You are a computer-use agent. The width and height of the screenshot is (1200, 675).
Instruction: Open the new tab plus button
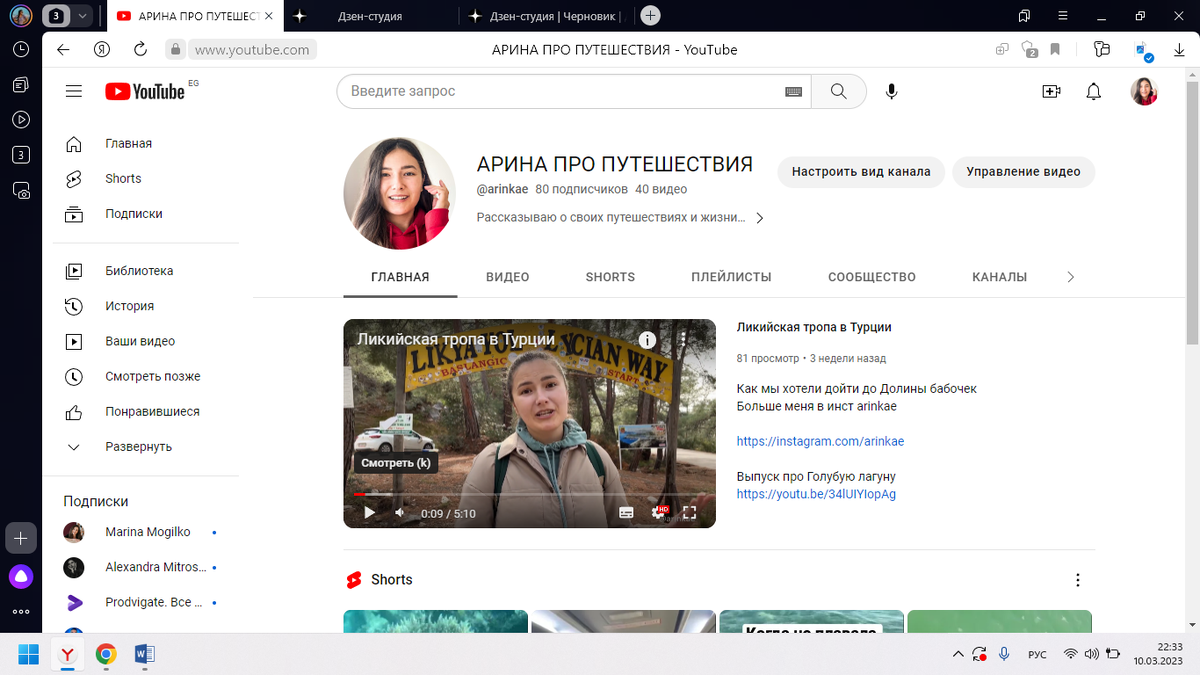pos(650,15)
